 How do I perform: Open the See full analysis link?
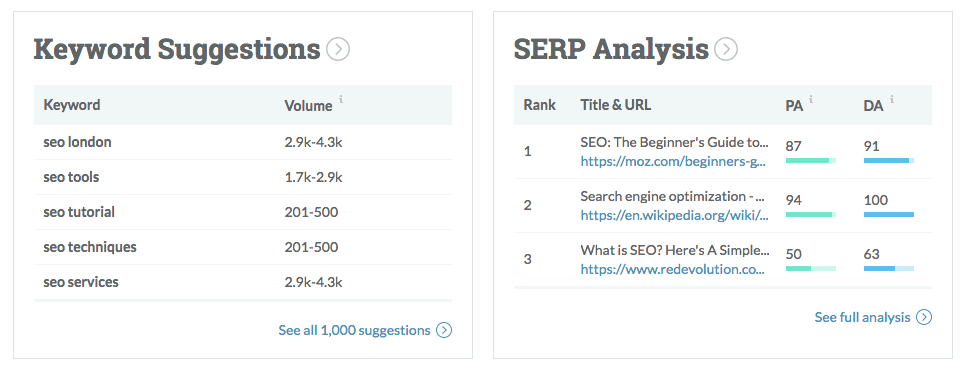pyautogui.click(x=862, y=317)
